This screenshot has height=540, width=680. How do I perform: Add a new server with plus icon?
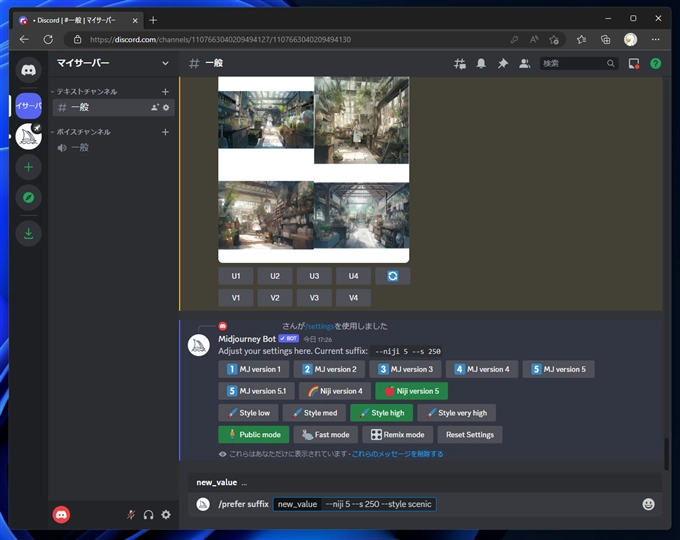(x=29, y=167)
